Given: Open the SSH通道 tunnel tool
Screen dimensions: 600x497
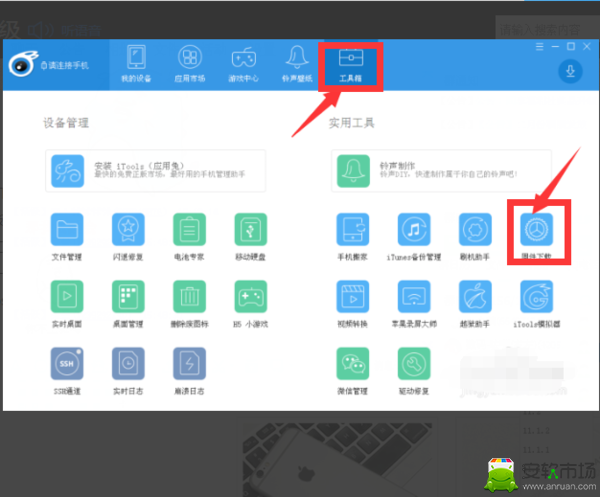Looking at the screenshot, I should click(x=67, y=363).
